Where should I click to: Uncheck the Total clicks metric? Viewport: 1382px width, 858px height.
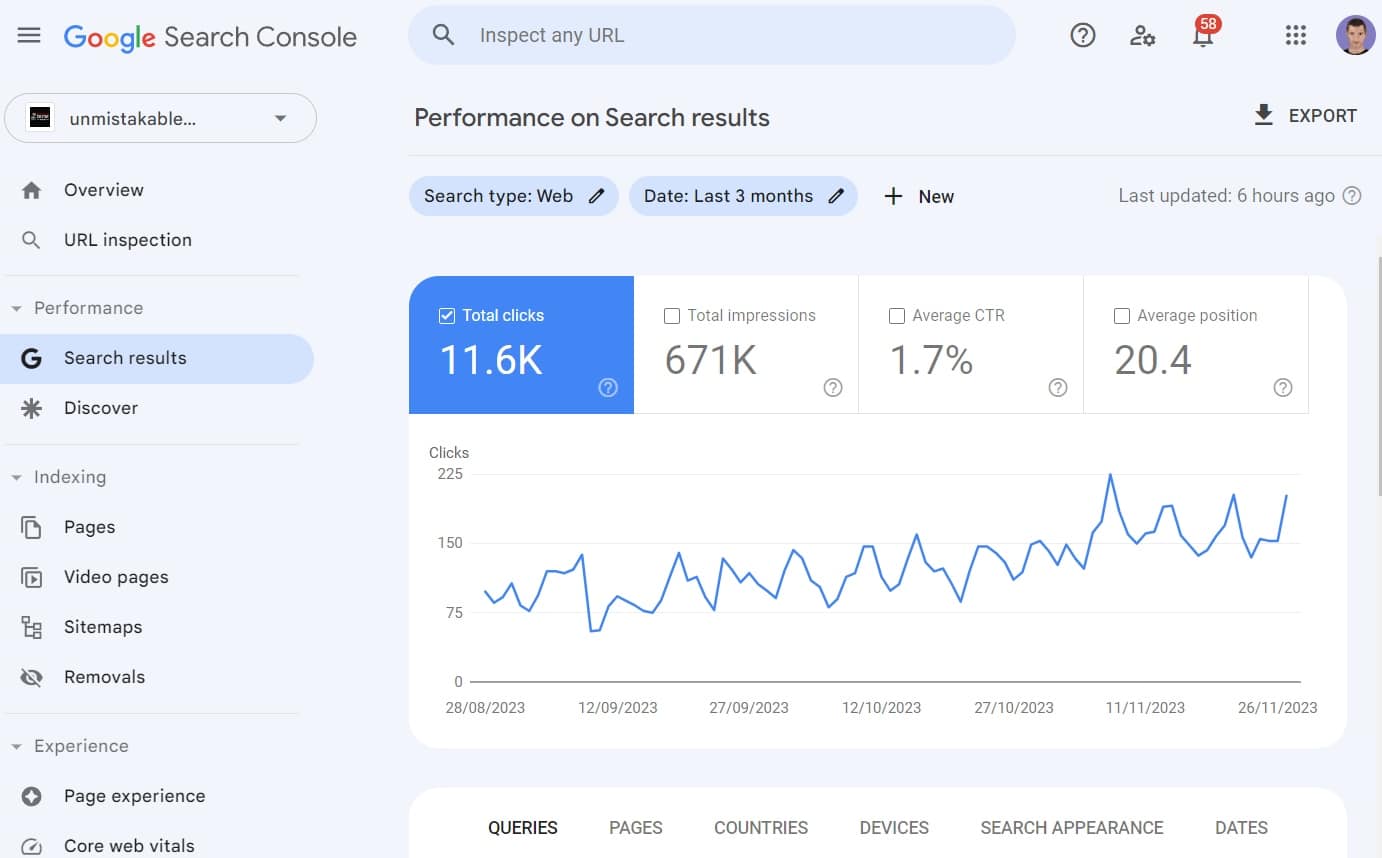(x=446, y=315)
